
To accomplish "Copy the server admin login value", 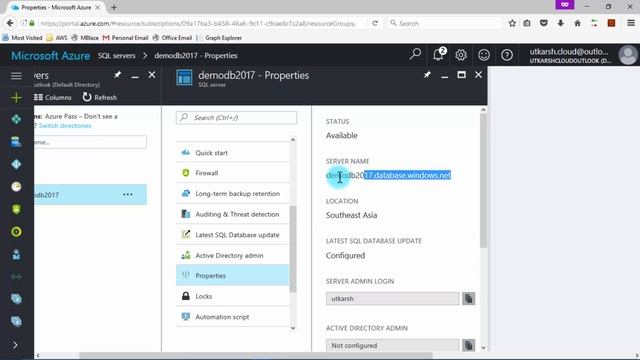I will 469,298.
